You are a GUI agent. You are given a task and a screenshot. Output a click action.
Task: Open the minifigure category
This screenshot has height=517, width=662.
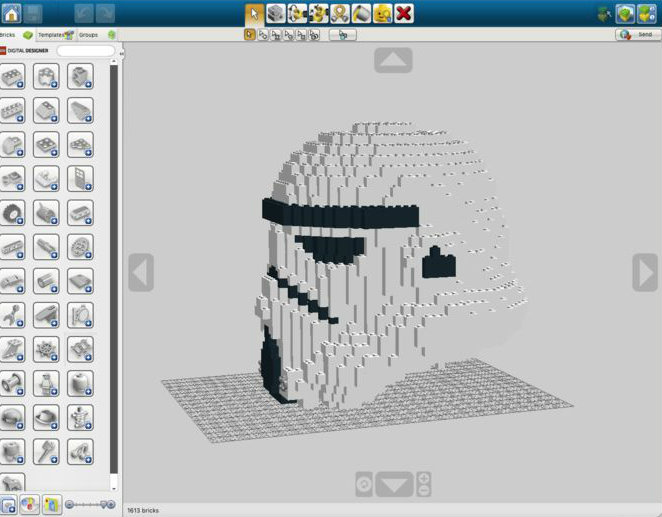(46, 384)
